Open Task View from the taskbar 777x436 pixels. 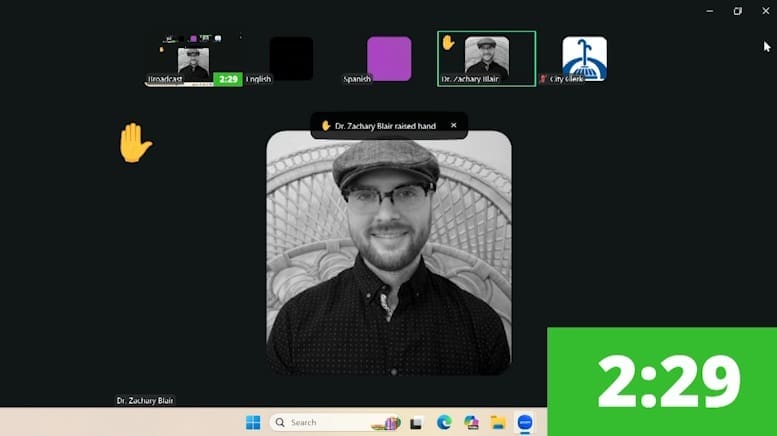(416, 423)
